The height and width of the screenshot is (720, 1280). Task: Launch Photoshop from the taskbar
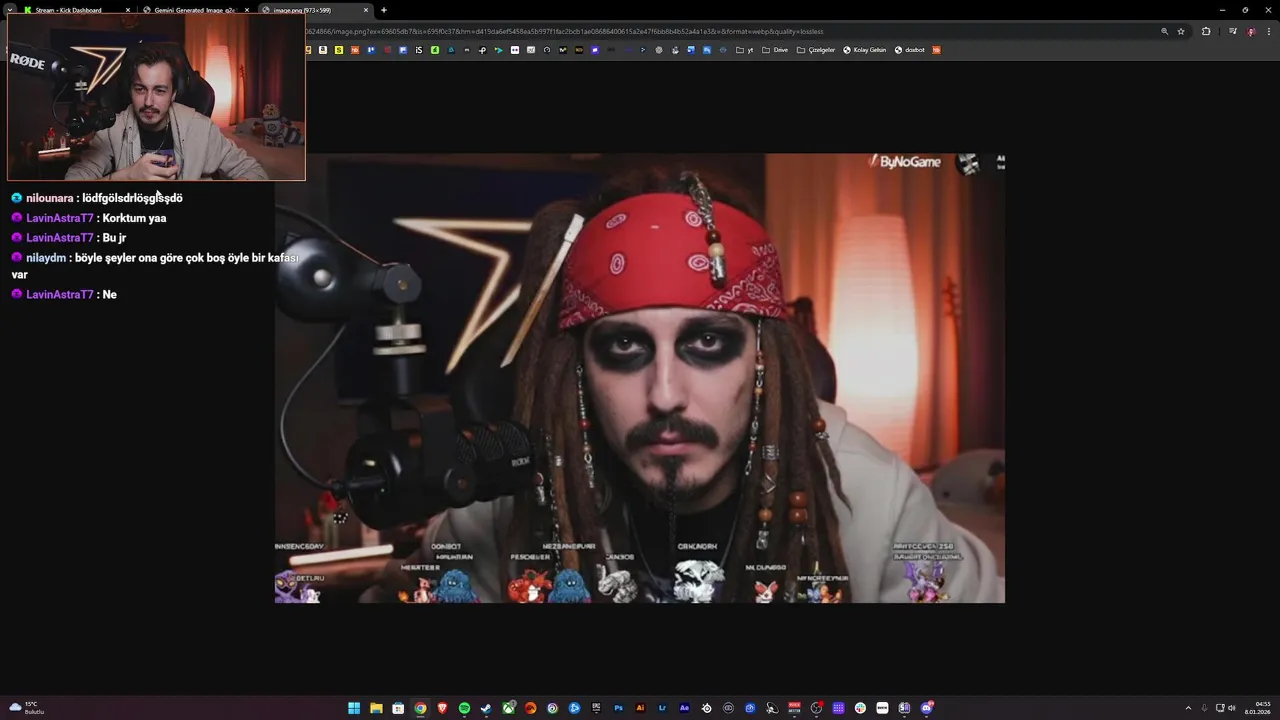[x=619, y=708]
